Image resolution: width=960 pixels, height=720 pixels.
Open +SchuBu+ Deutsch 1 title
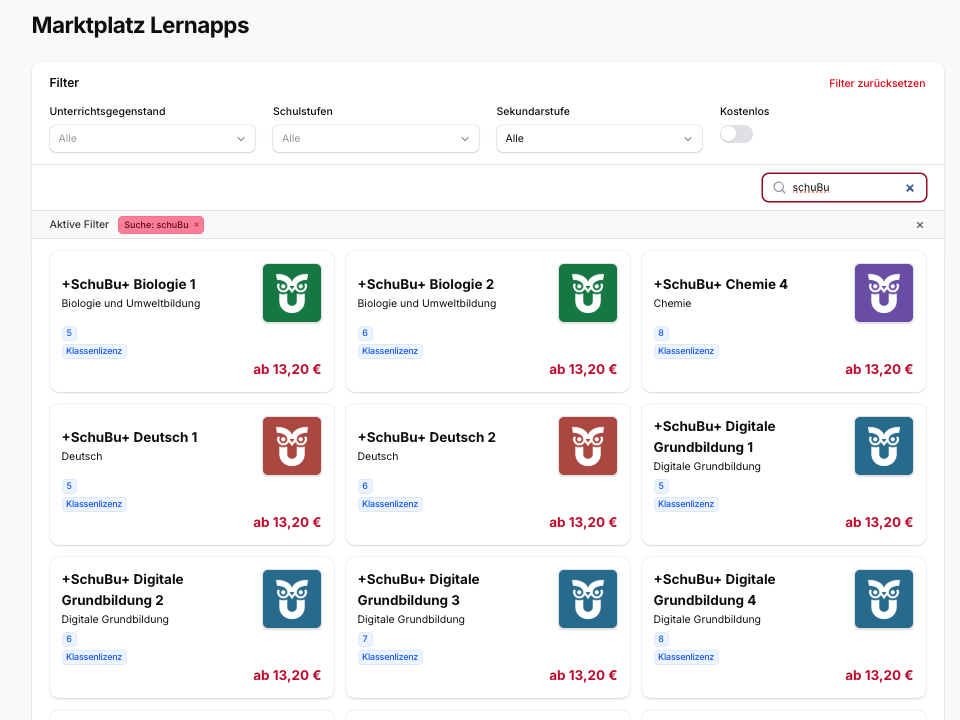click(129, 437)
